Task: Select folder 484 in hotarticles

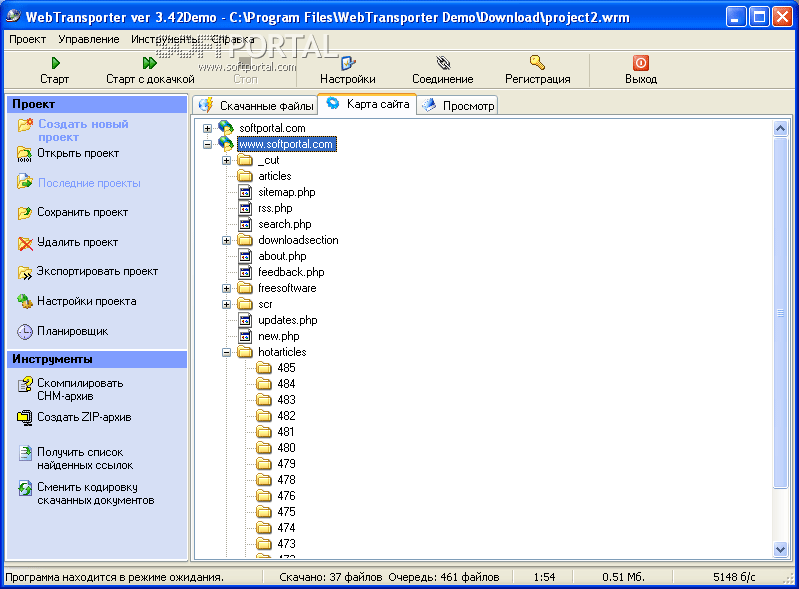Action: (286, 384)
